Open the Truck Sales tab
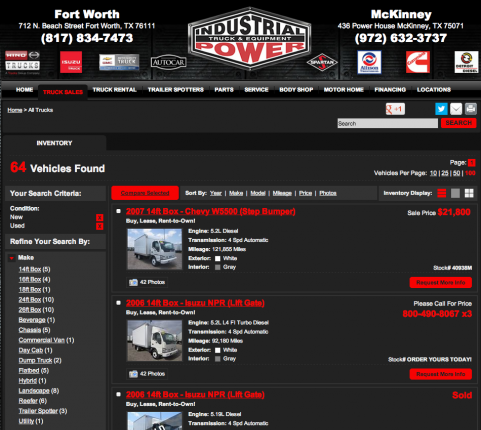This screenshot has width=481, height=430. (63, 92)
